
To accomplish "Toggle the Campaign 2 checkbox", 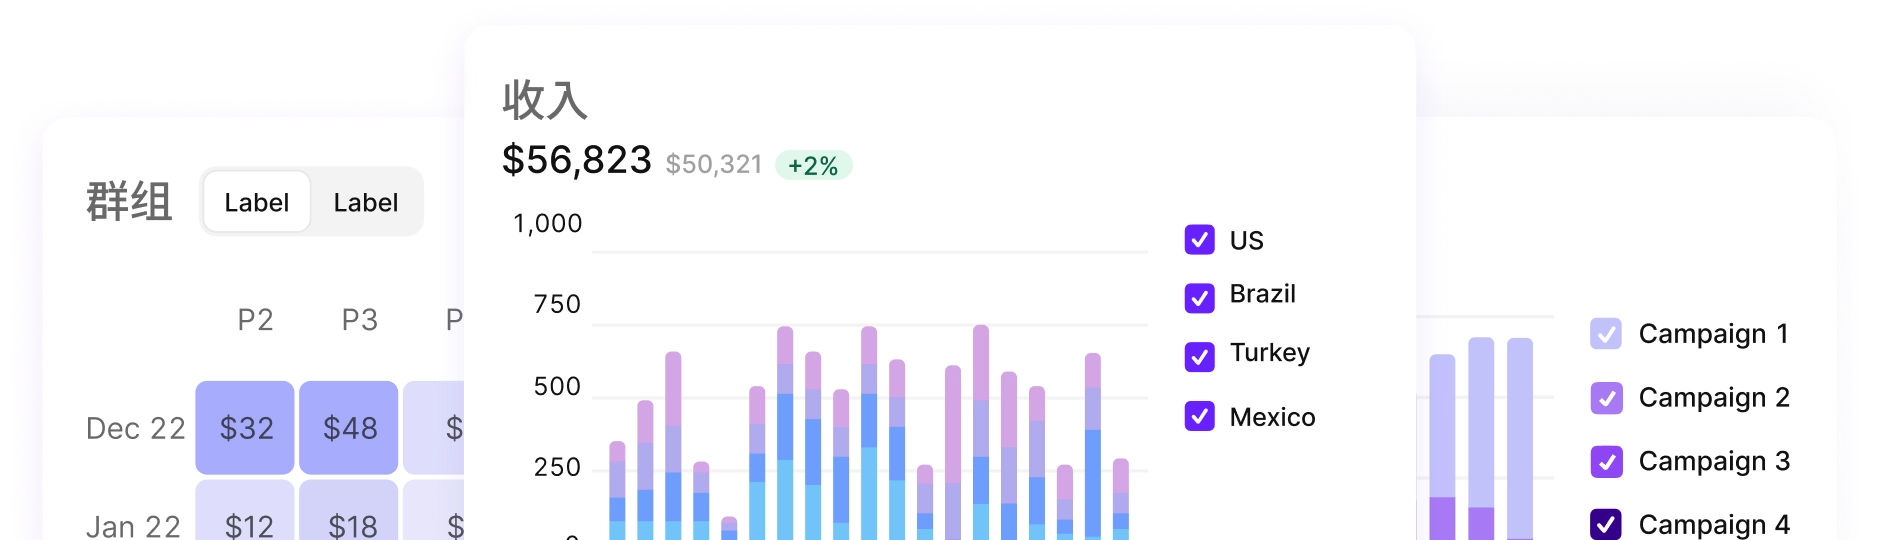I will tap(1606, 398).
